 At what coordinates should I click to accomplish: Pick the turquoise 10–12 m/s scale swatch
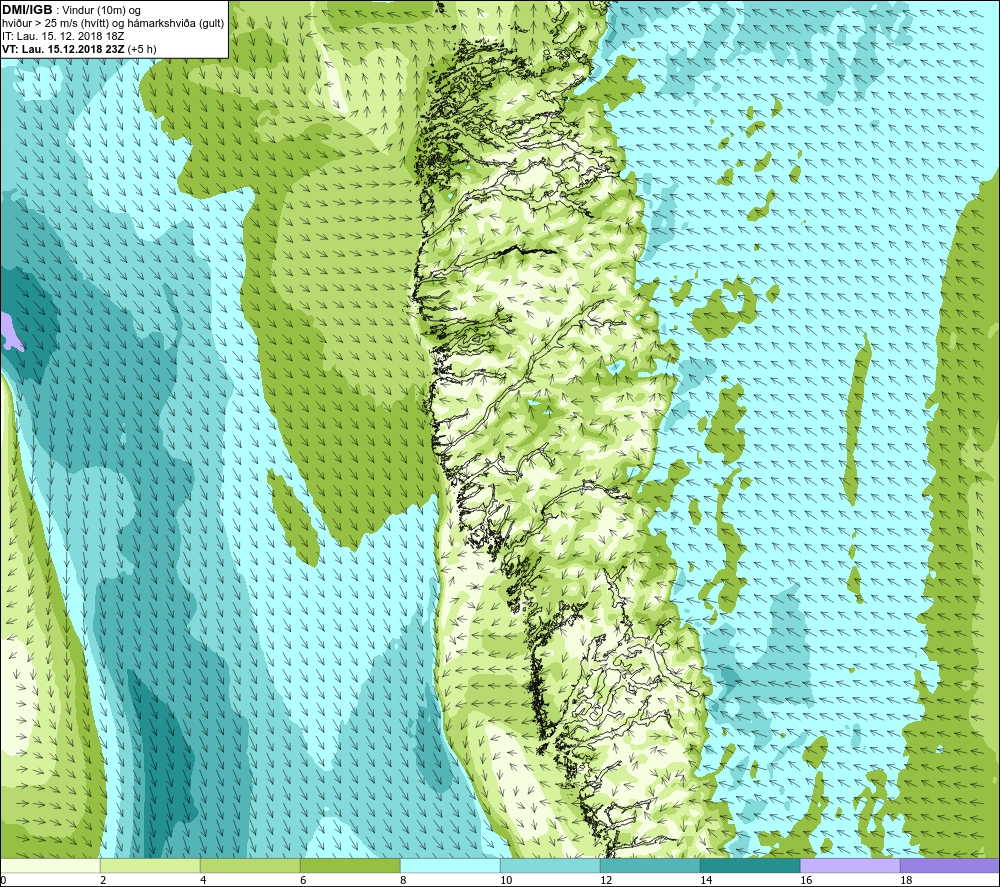click(x=550, y=865)
